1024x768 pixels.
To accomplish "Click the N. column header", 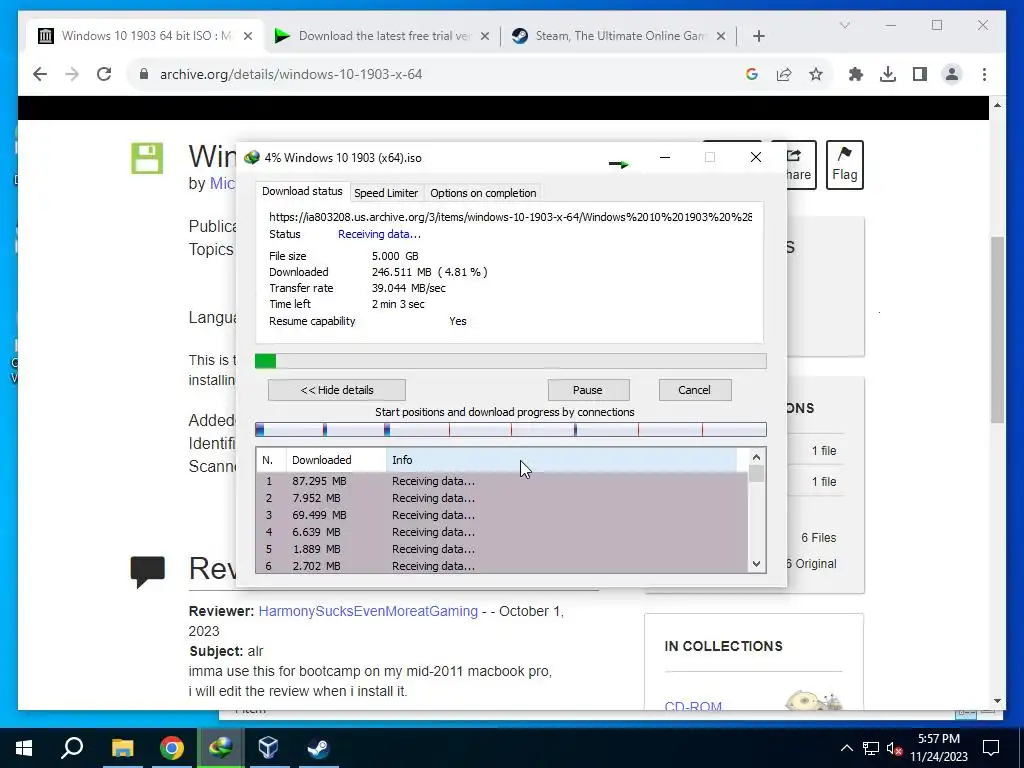I will [x=271, y=460].
